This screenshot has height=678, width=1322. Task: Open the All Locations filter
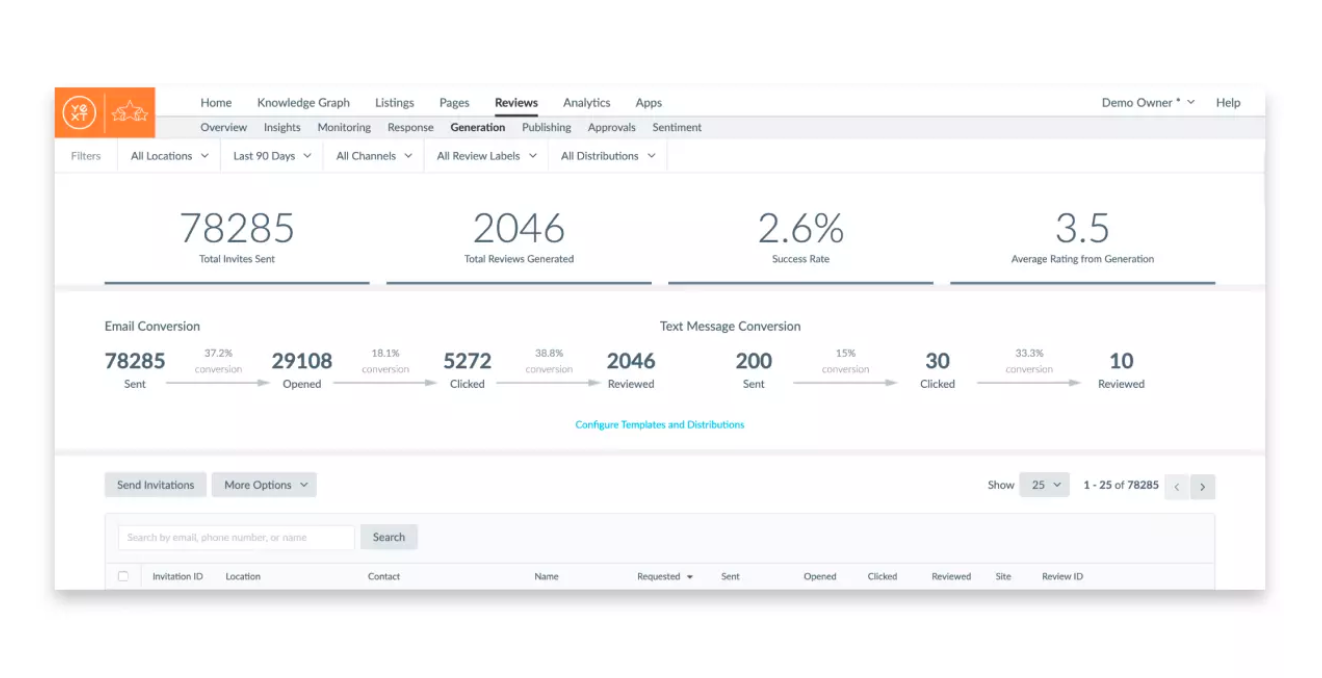click(167, 155)
